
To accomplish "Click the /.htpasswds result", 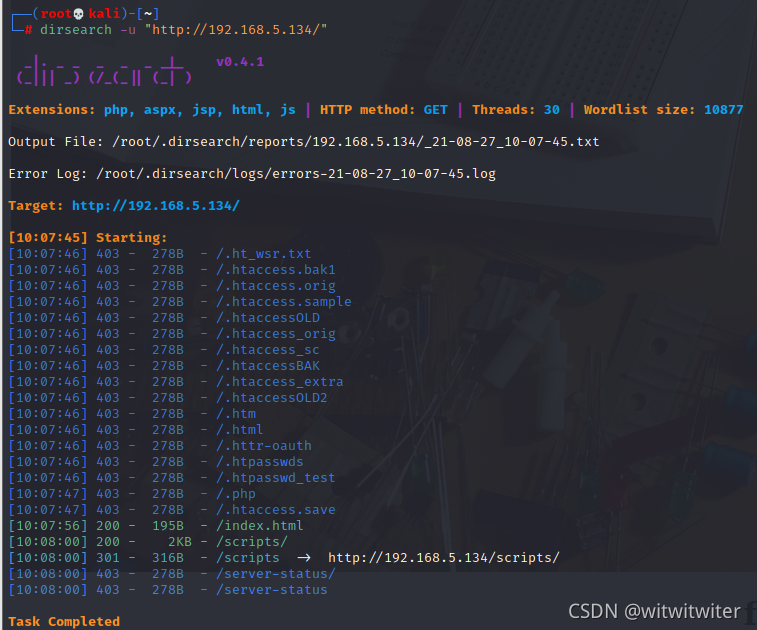I will click(x=260, y=462).
